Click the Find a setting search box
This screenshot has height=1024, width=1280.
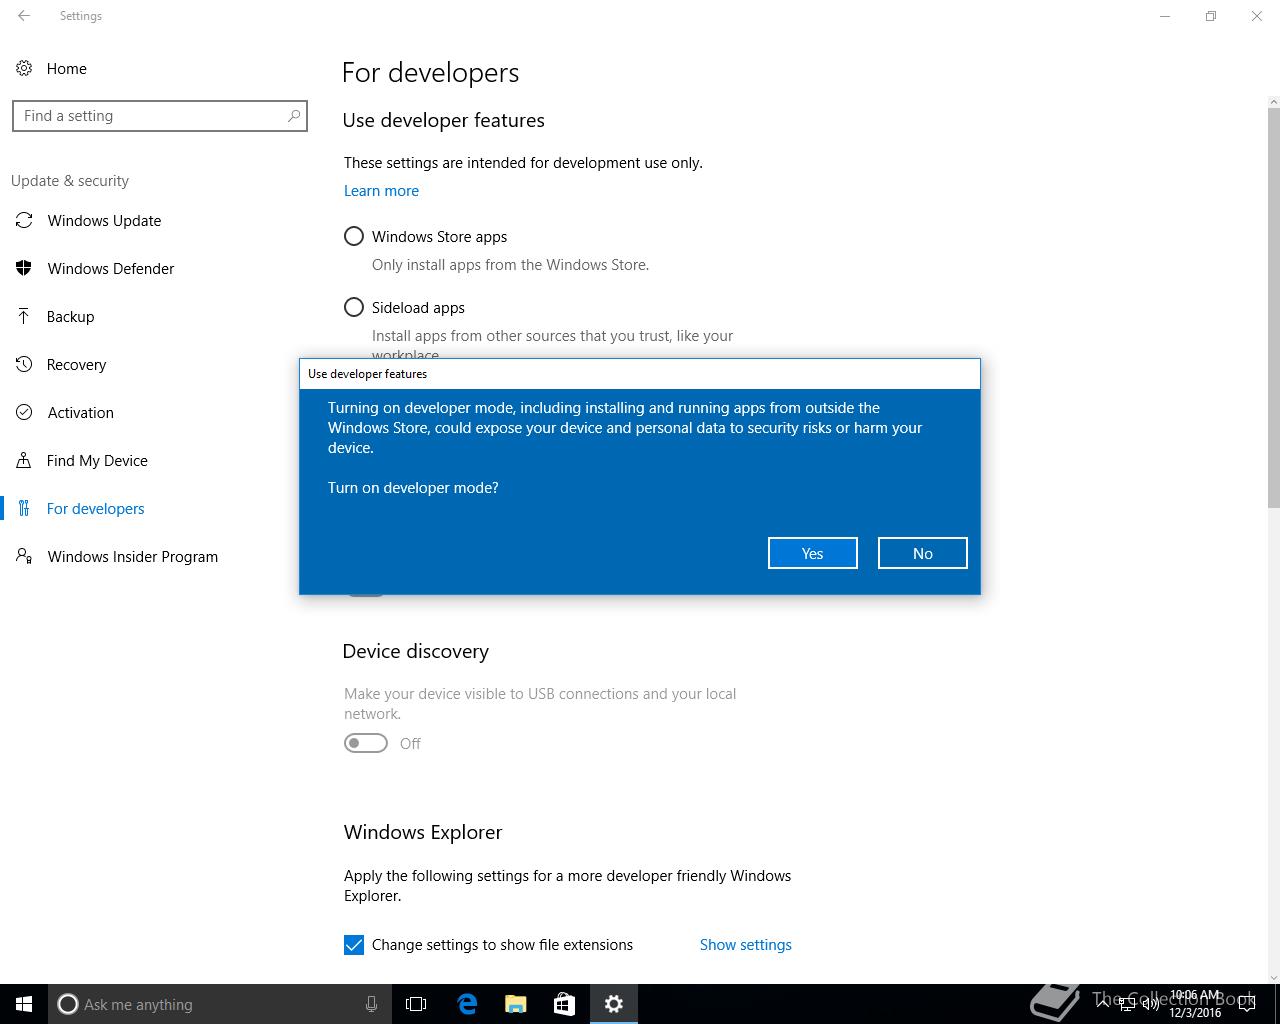160,116
